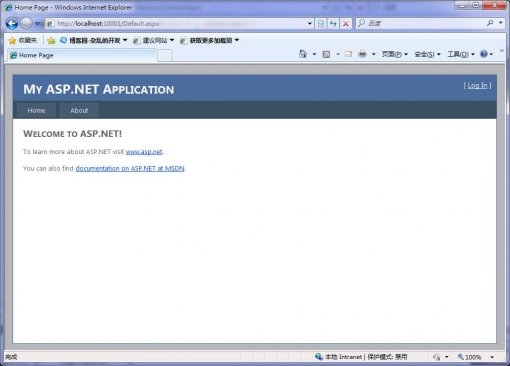Select the Home navigation menu item
Screen dimensions: 510x366
(36, 111)
